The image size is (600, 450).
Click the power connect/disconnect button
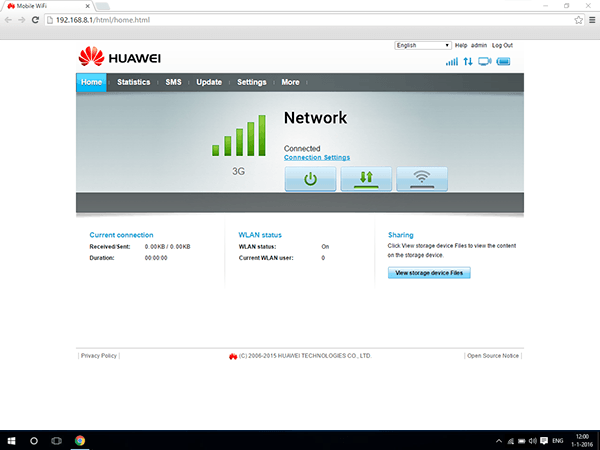310,179
